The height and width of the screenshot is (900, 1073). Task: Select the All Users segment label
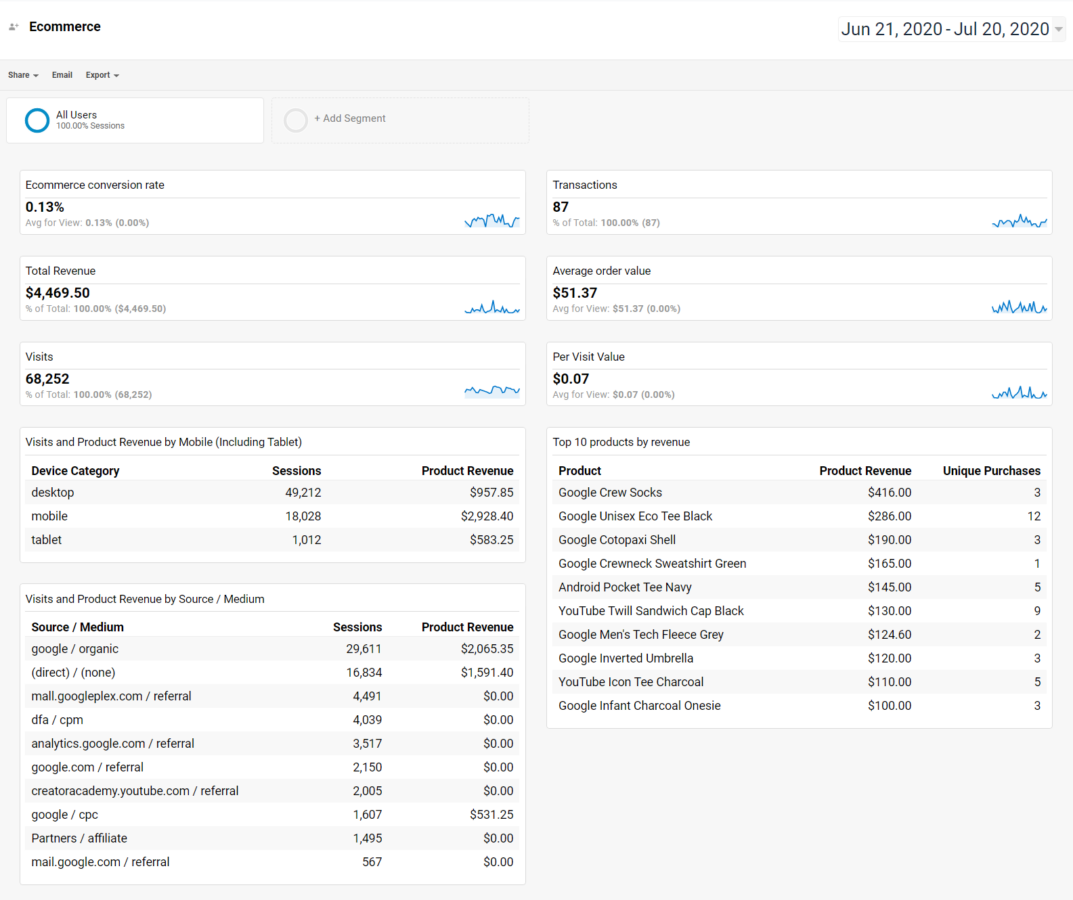pos(77,115)
